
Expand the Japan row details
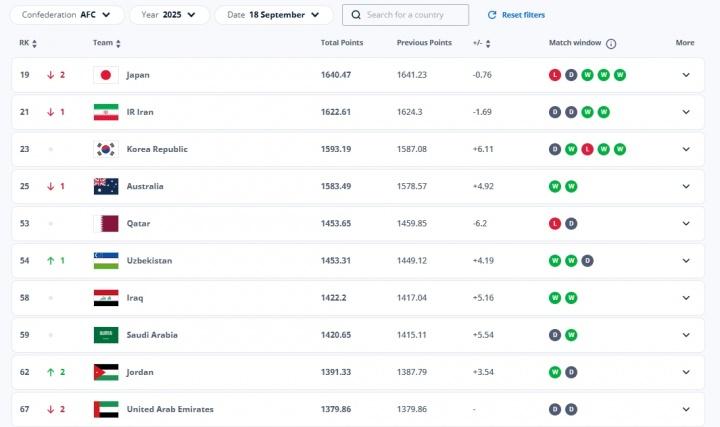tap(686, 75)
